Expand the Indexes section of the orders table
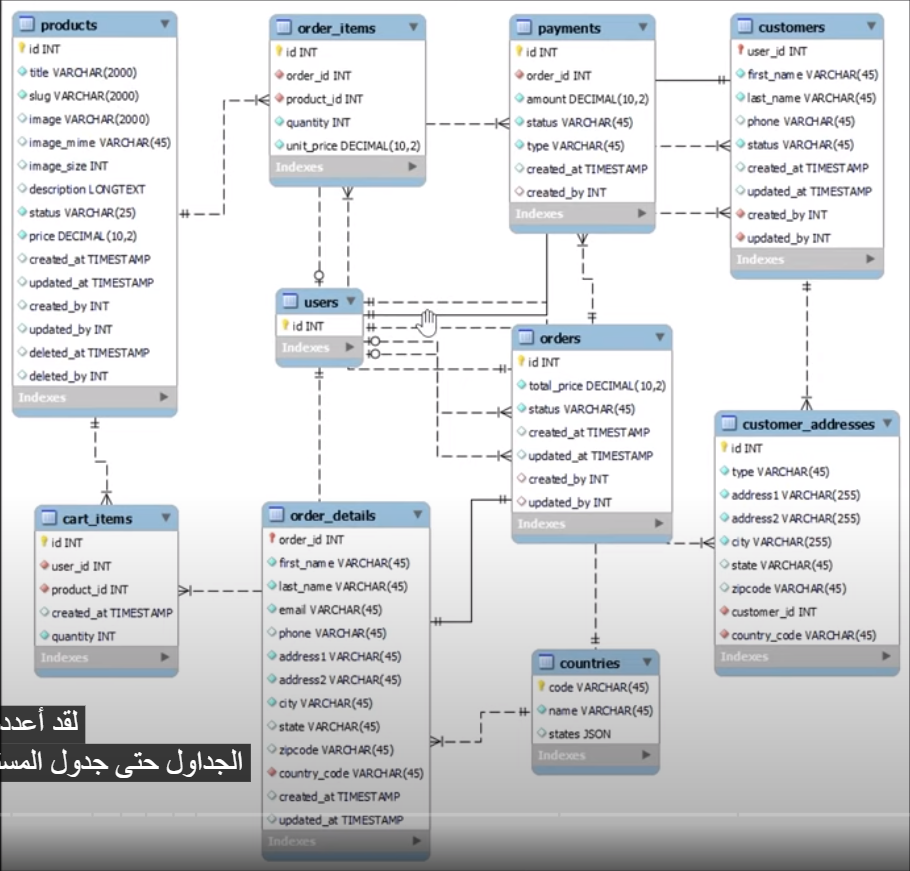The image size is (910, 871). pos(657,524)
